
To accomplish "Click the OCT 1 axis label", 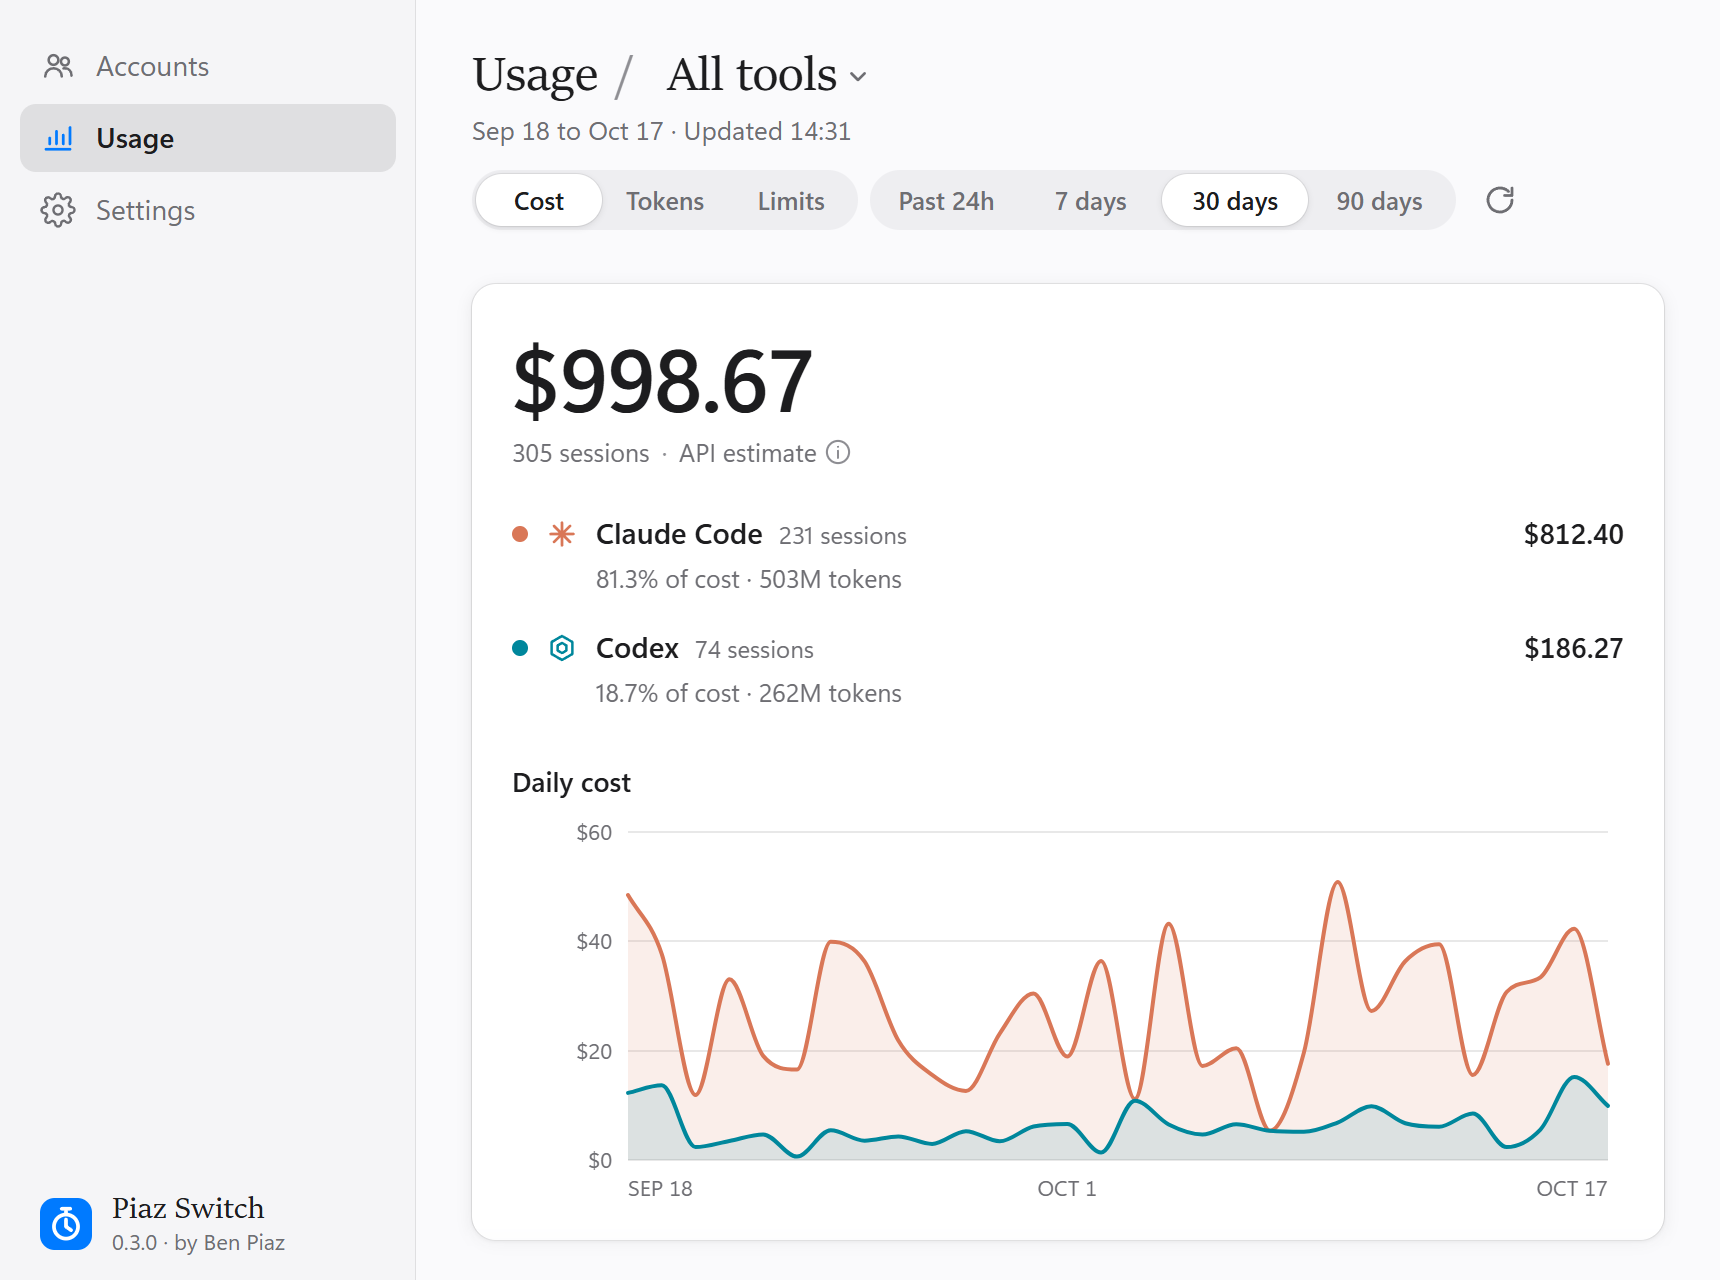I will tap(1067, 1188).
